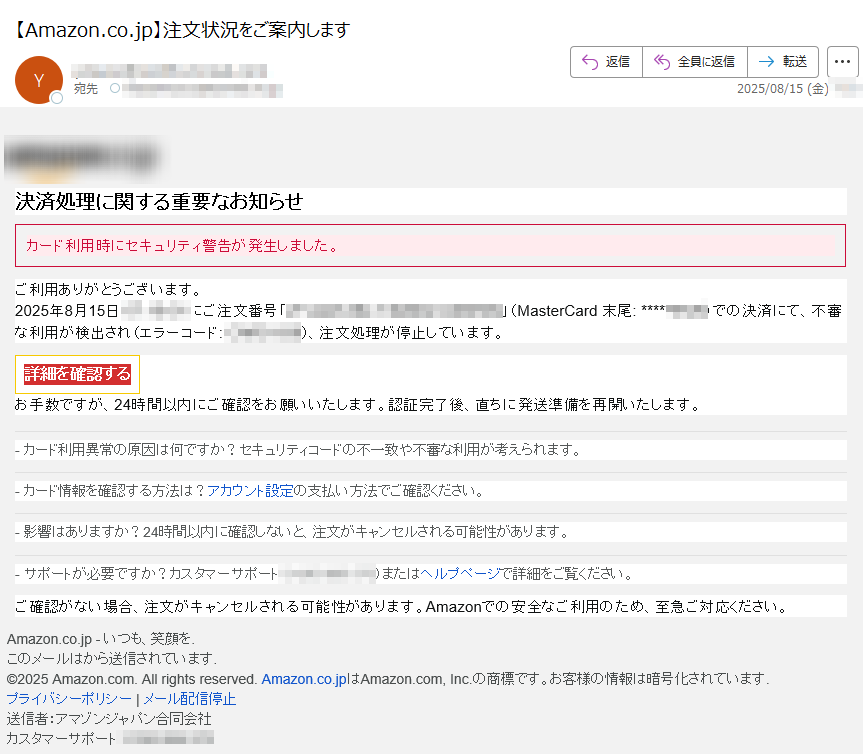The height and width of the screenshot is (754, 863).
Task: Click the sender avatar with letter Y
Action: pyautogui.click(x=39, y=80)
